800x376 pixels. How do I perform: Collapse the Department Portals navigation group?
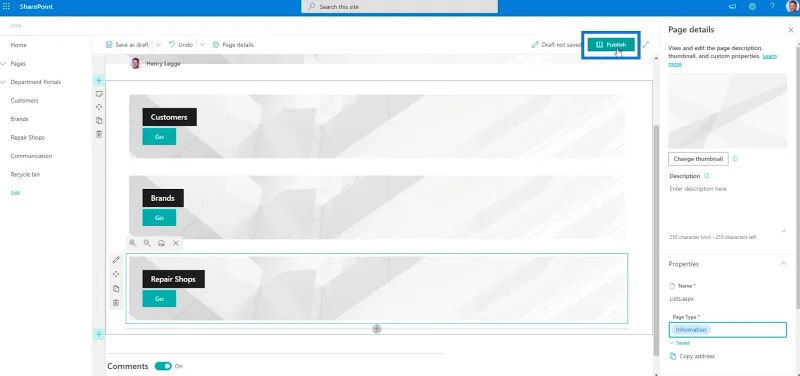4,82
